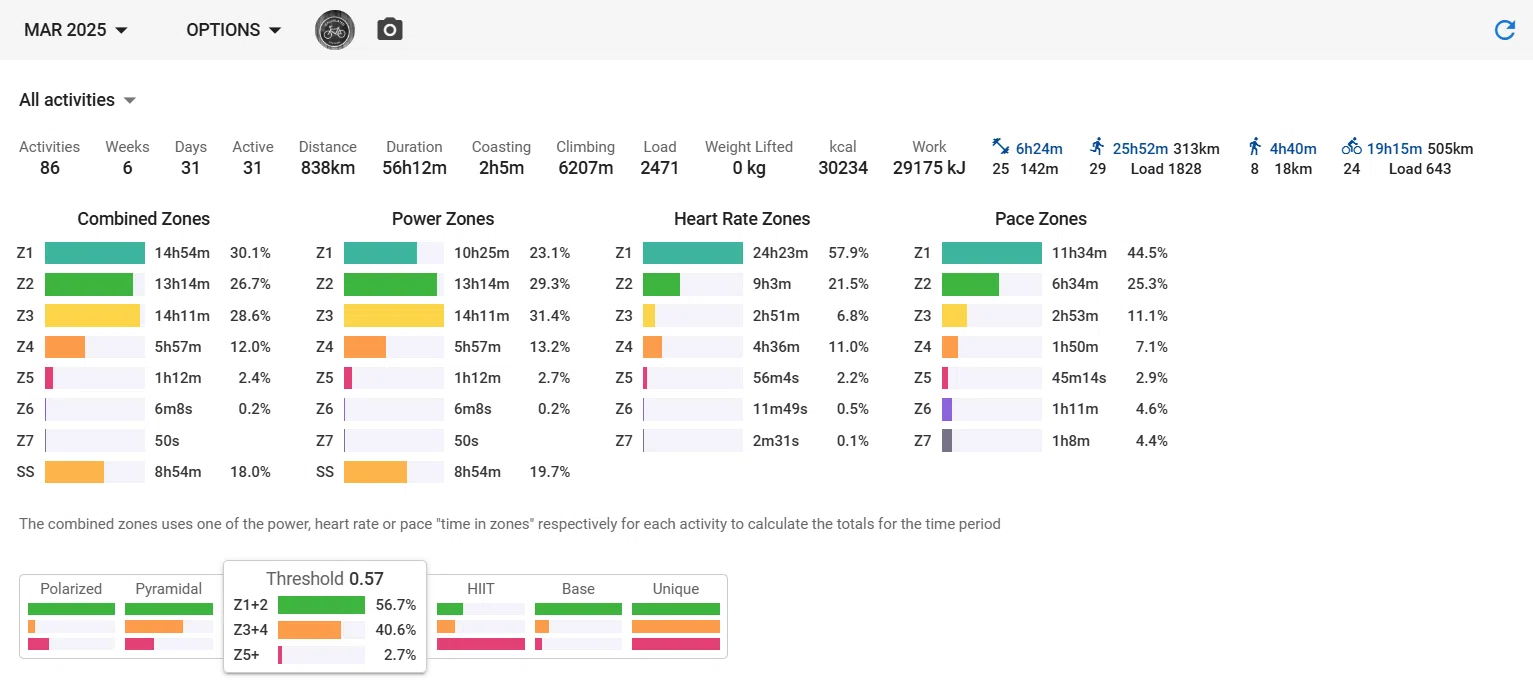
Task: Take a snapshot with the camera icon
Action: click(x=390, y=30)
